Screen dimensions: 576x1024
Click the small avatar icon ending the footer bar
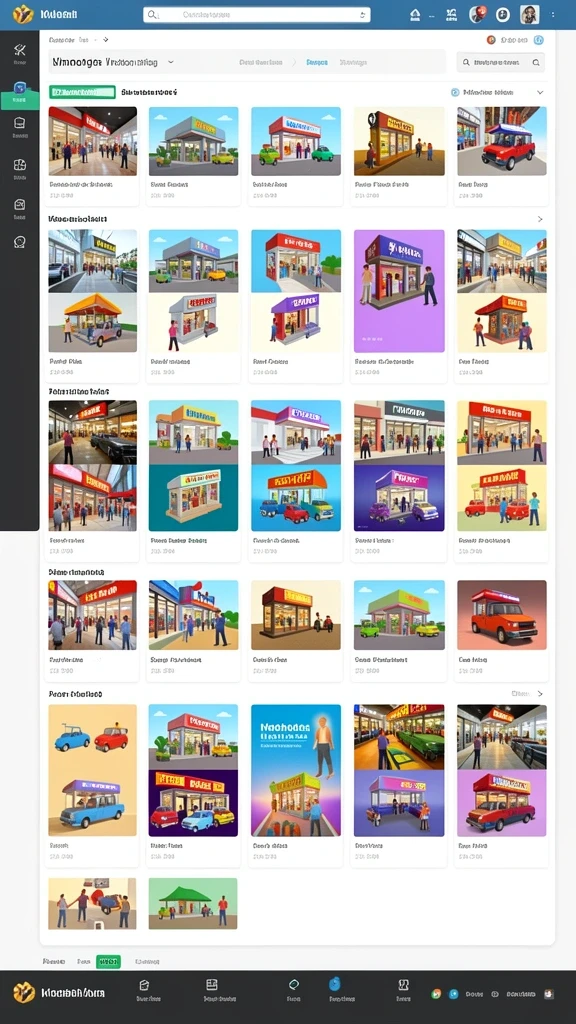click(x=549, y=994)
